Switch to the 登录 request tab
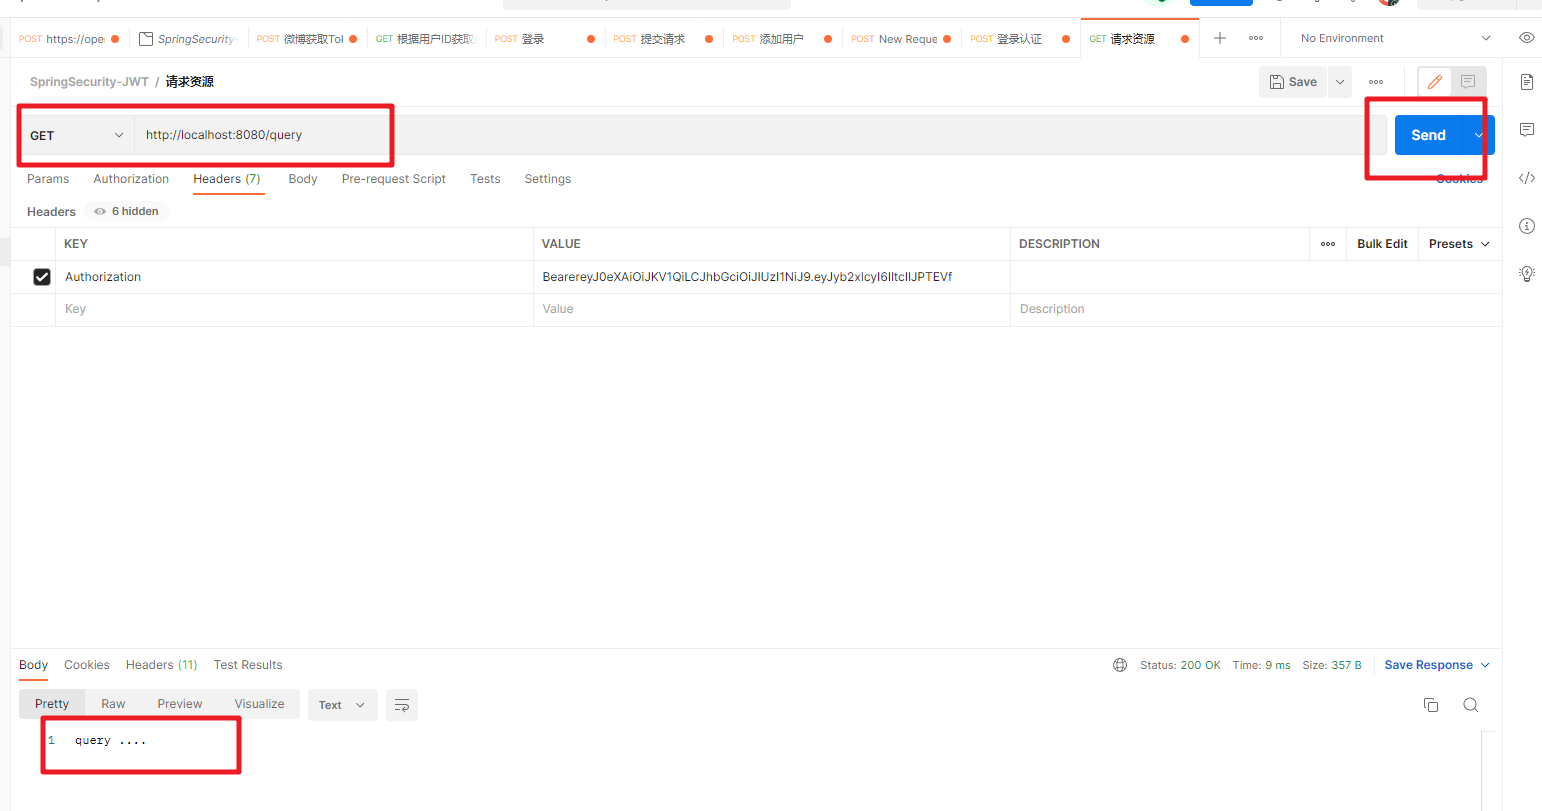Image resolution: width=1542 pixels, height=811 pixels. 545,39
